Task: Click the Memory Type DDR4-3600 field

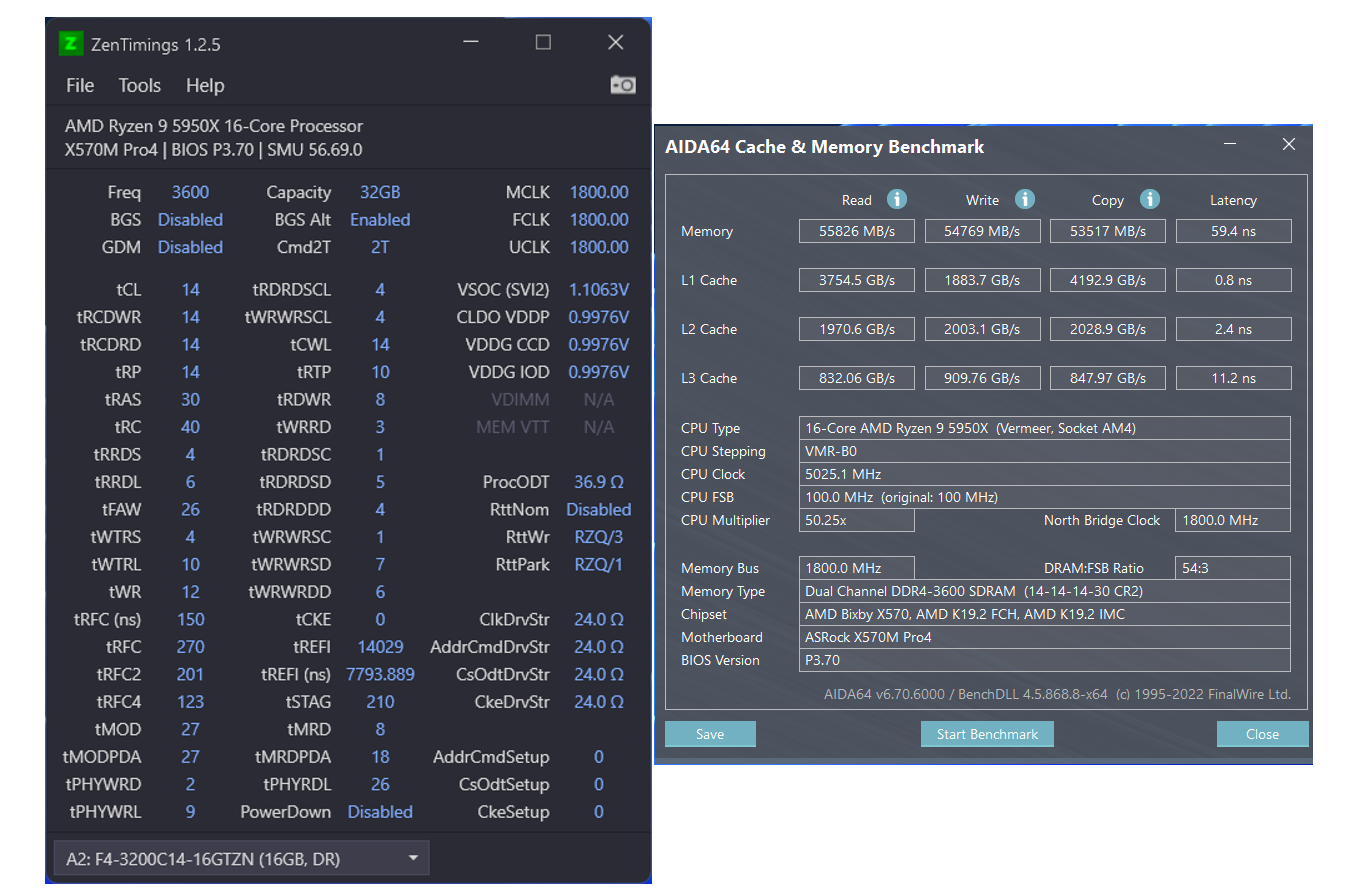Action: (1045, 591)
